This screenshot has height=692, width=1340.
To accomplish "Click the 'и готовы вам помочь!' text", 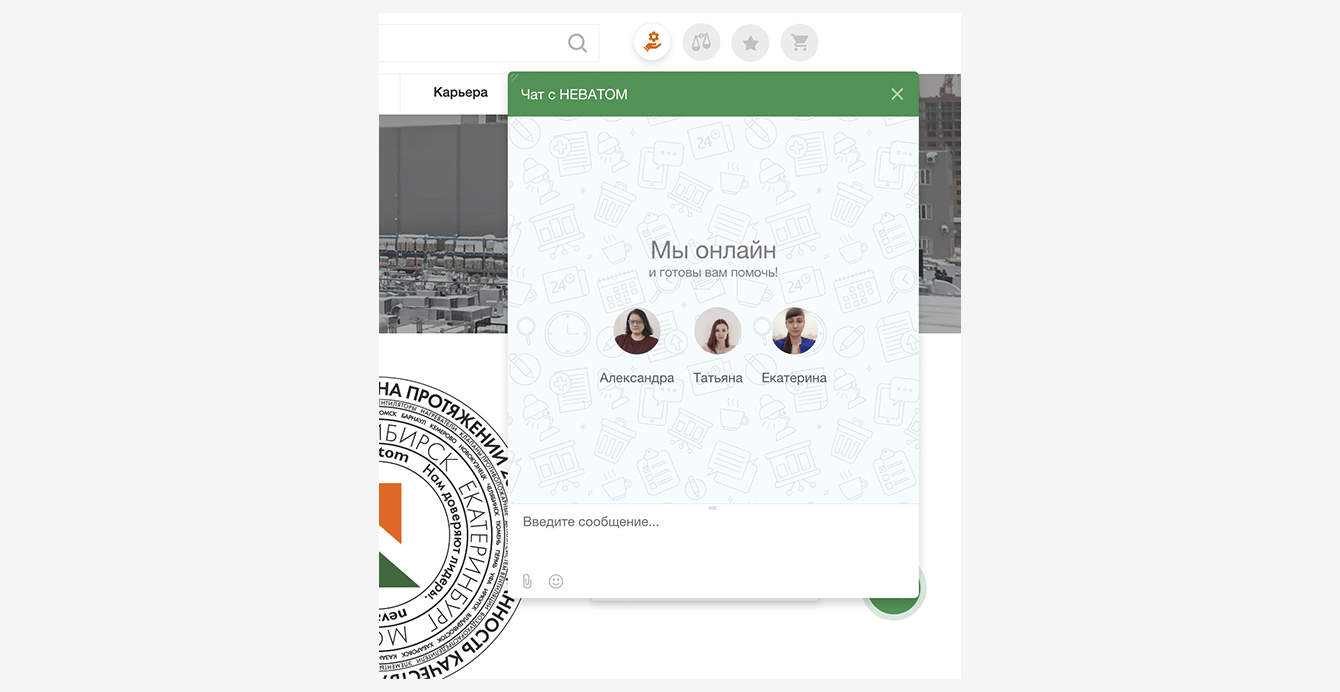I will [x=713, y=272].
